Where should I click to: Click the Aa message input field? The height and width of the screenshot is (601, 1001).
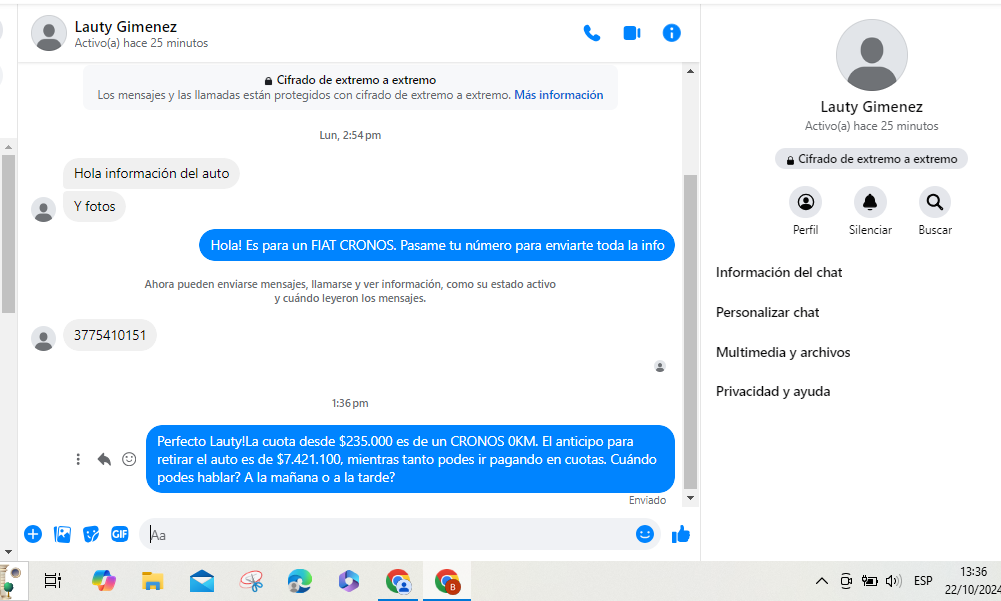(390, 534)
